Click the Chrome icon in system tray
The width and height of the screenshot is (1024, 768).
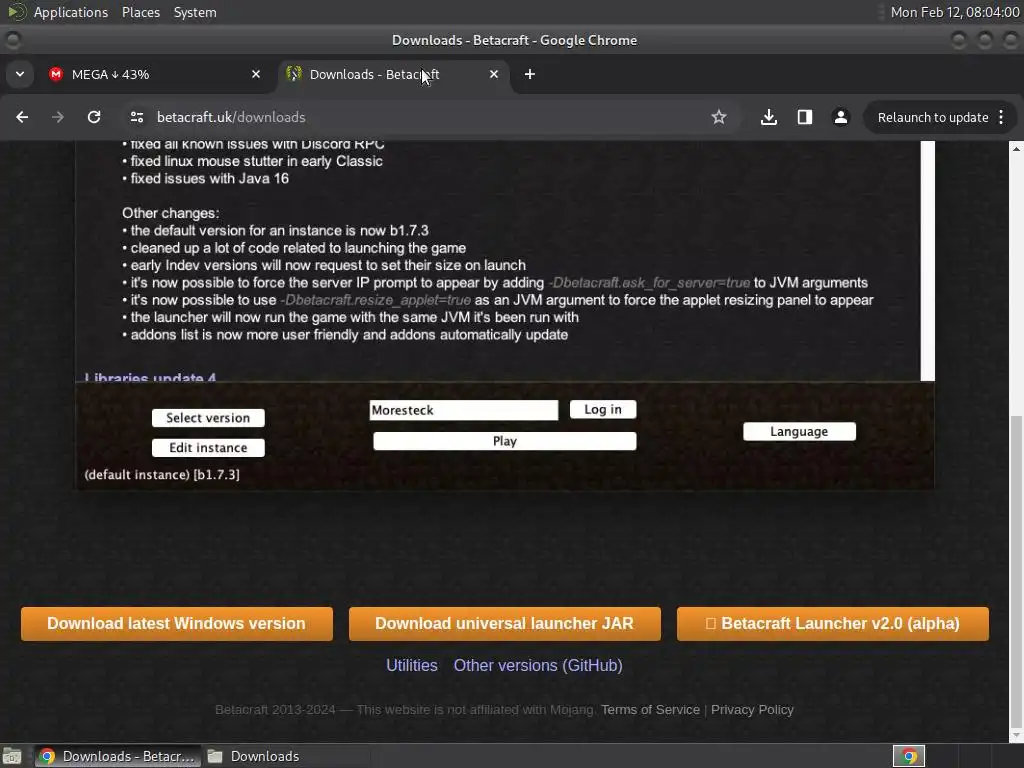click(x=909, y=756)
